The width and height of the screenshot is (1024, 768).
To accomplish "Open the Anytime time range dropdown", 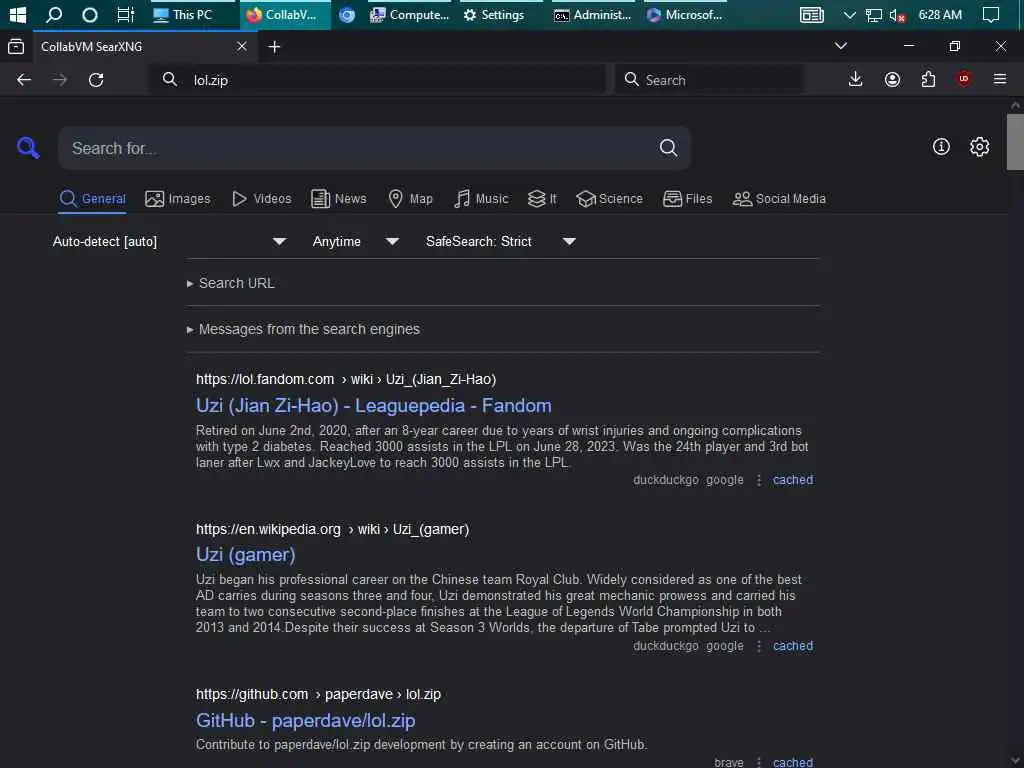I will coord(356,242).
